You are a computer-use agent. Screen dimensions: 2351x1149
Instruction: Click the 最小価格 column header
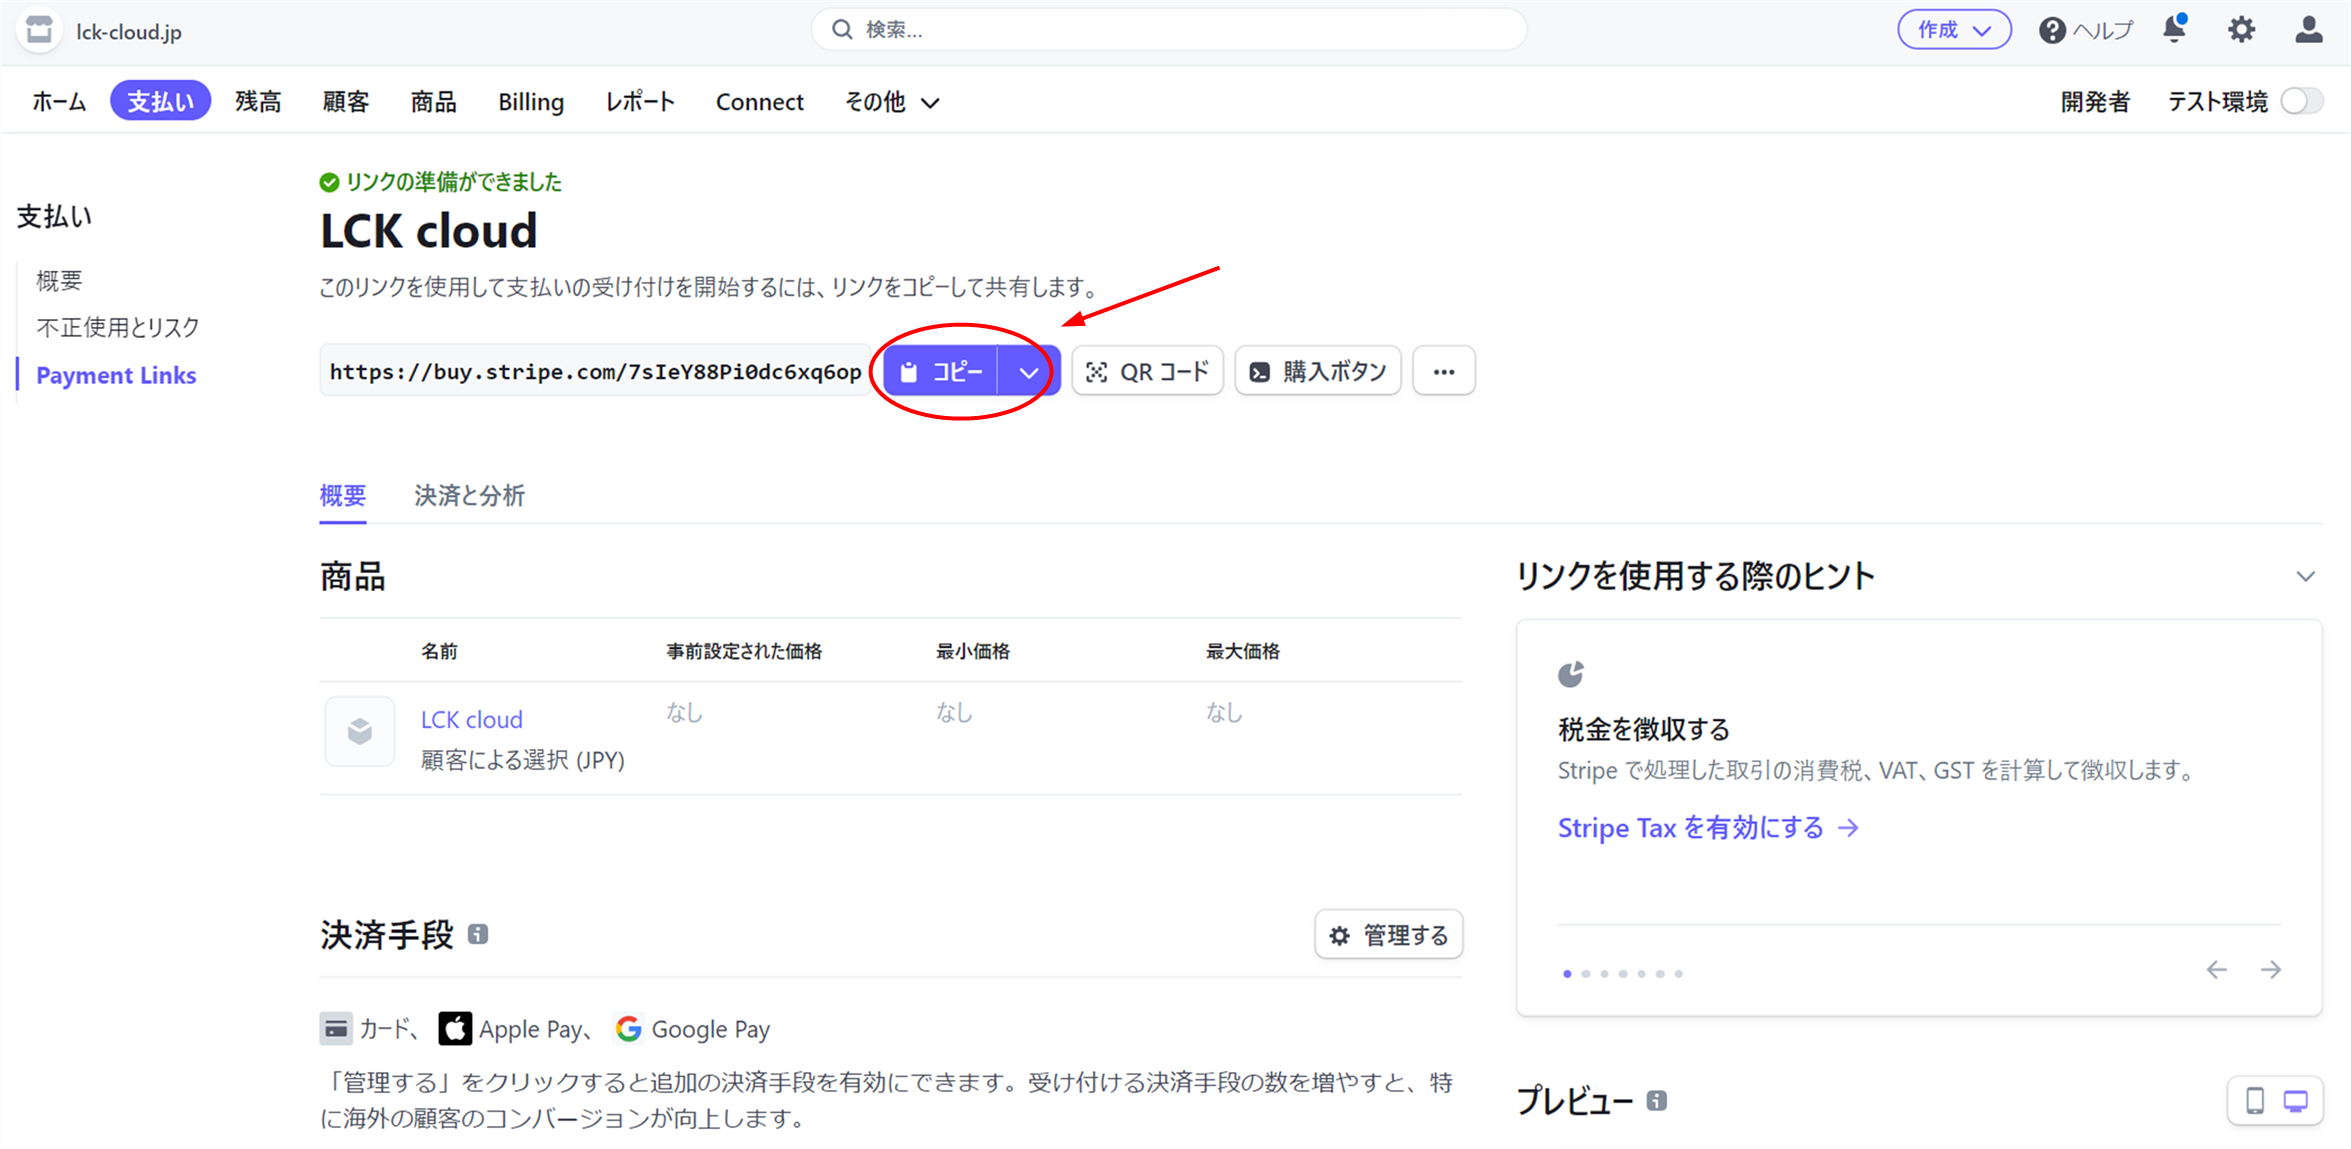point(972,651)
